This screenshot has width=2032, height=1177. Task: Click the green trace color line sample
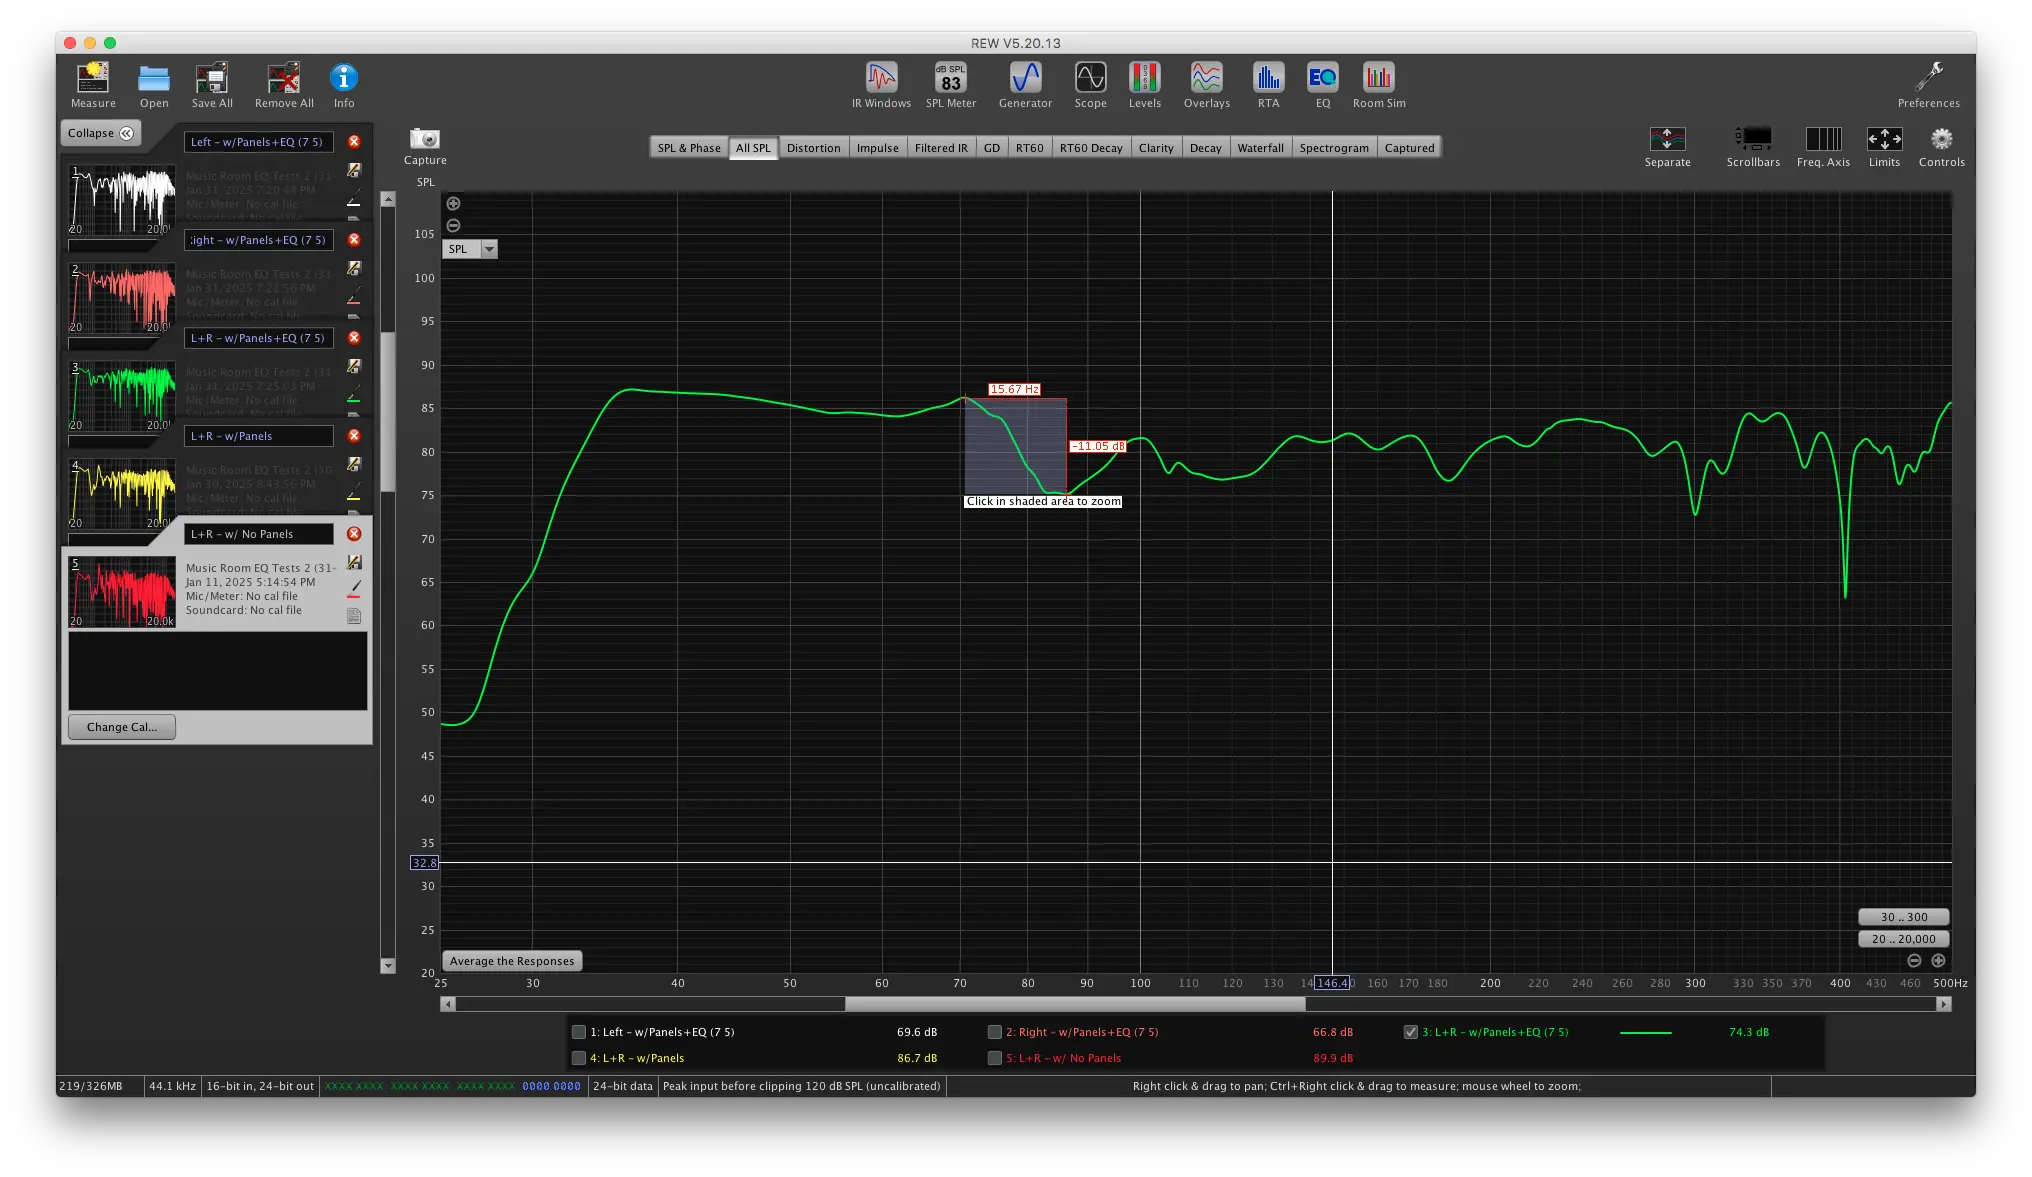[1645, 1032]
